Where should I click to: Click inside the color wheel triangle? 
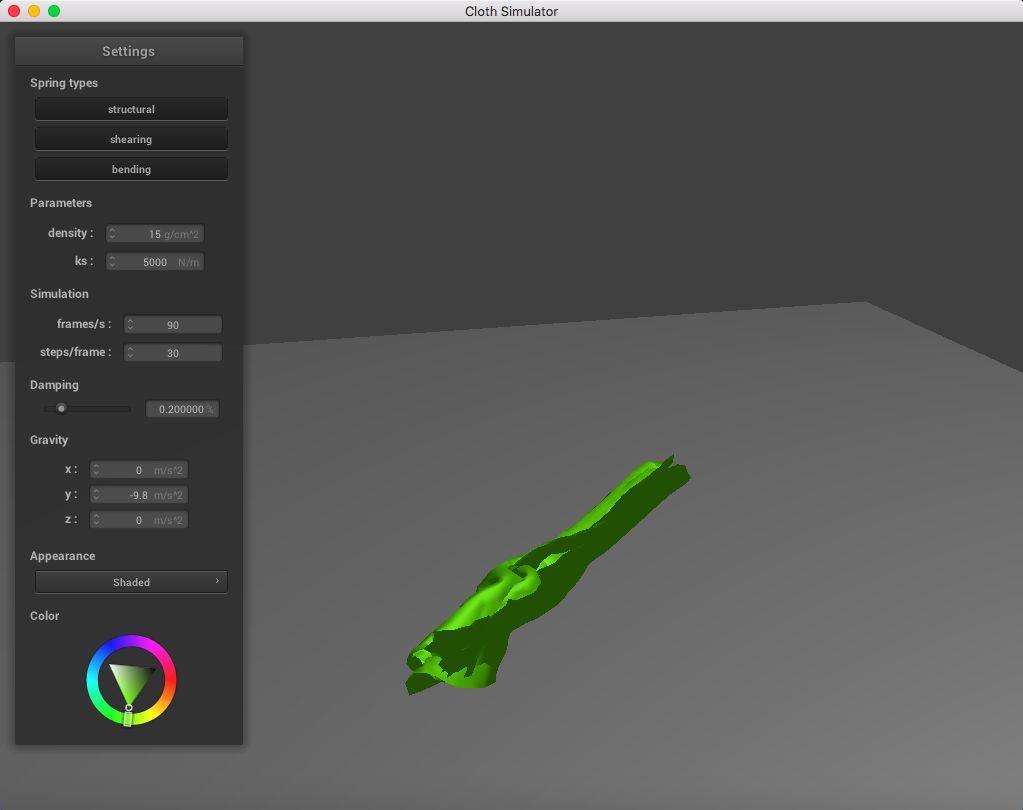pyautogui.click(x=130, y=680)
